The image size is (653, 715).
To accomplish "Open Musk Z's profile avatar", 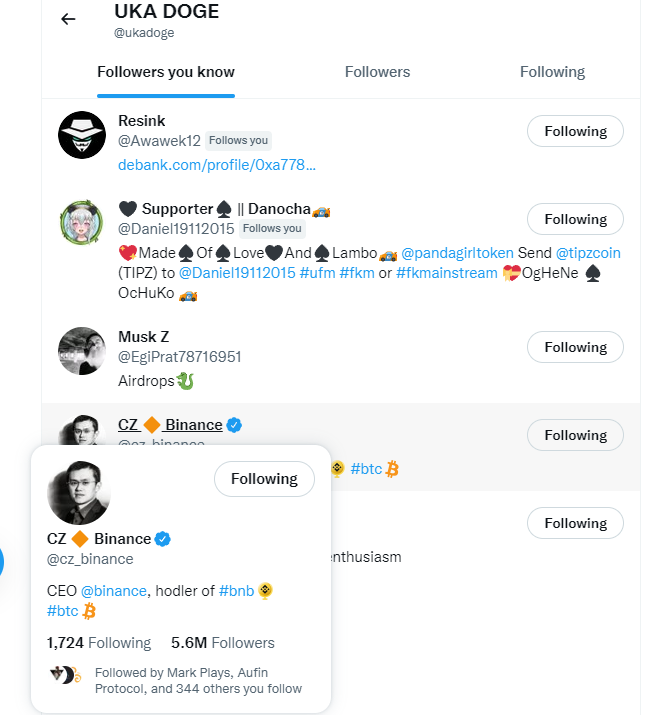I will (82, 351).
